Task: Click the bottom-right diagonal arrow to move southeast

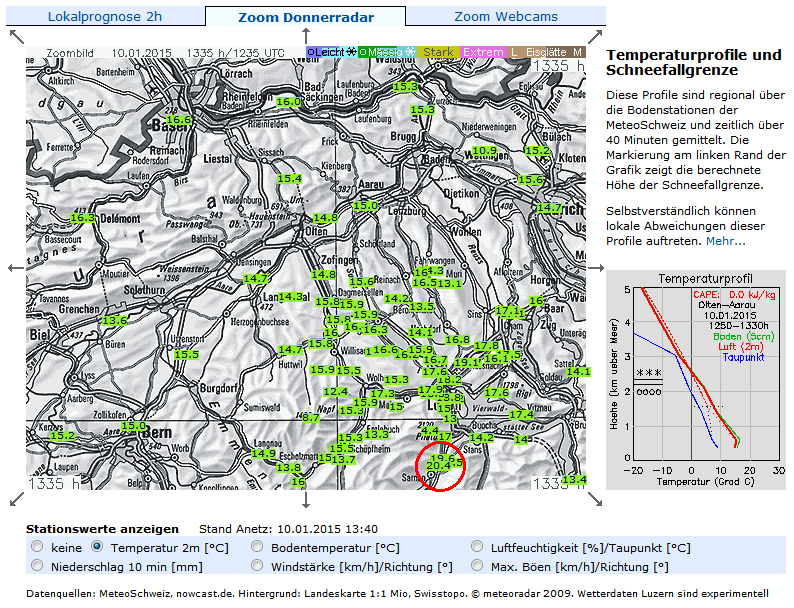Action: pos(596,499)
